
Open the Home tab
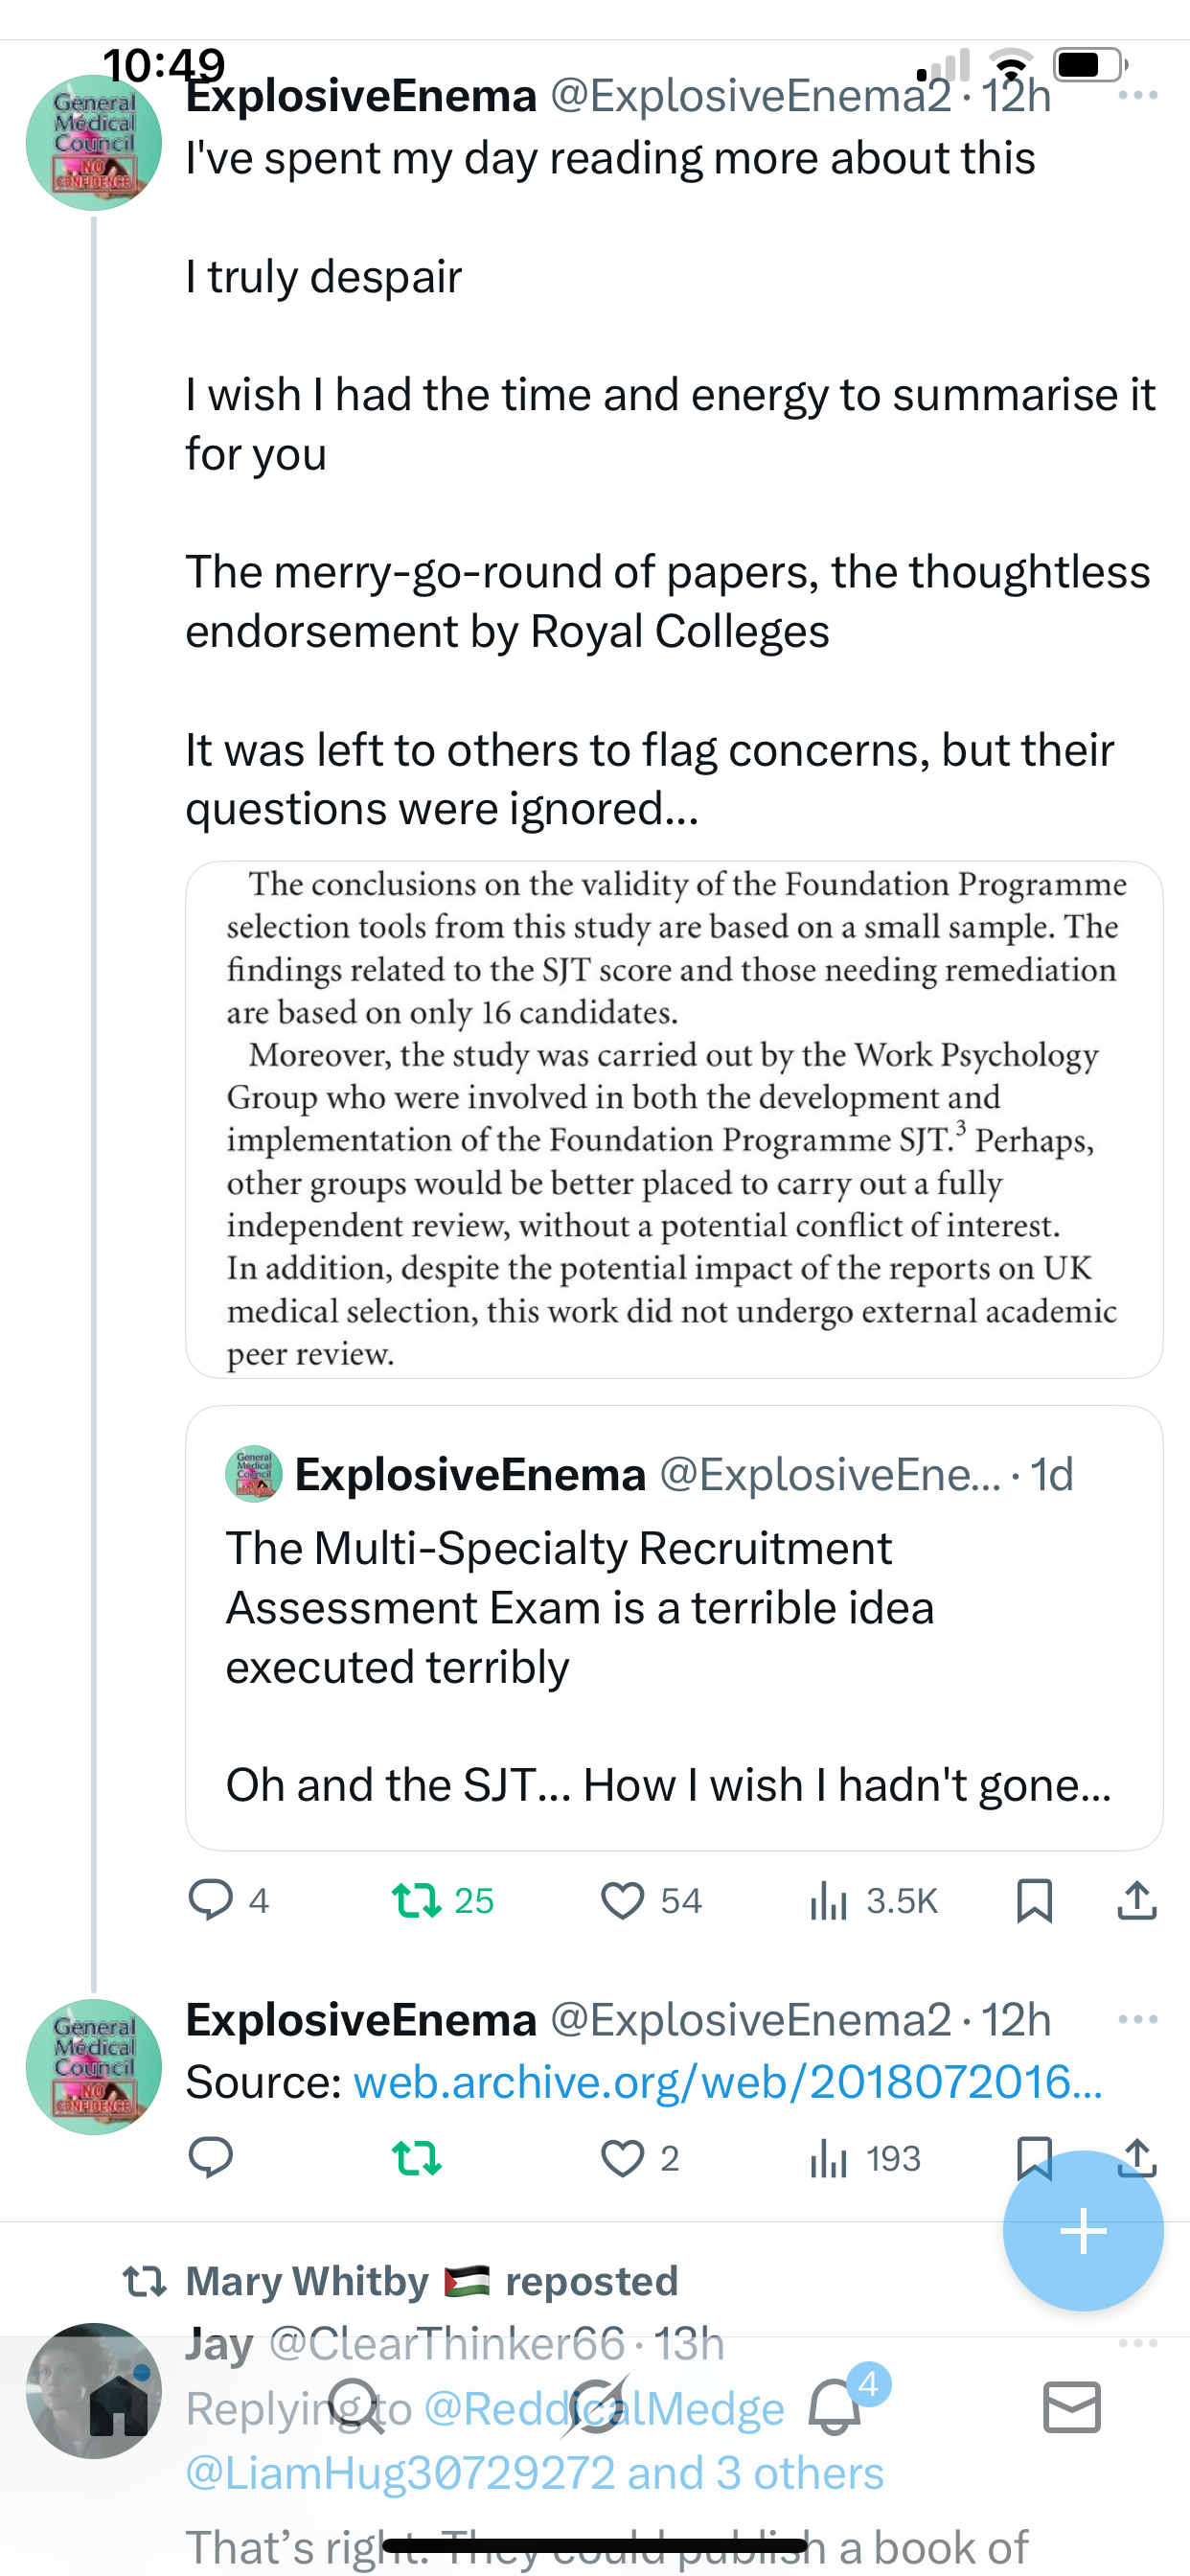coord(118,2408)
